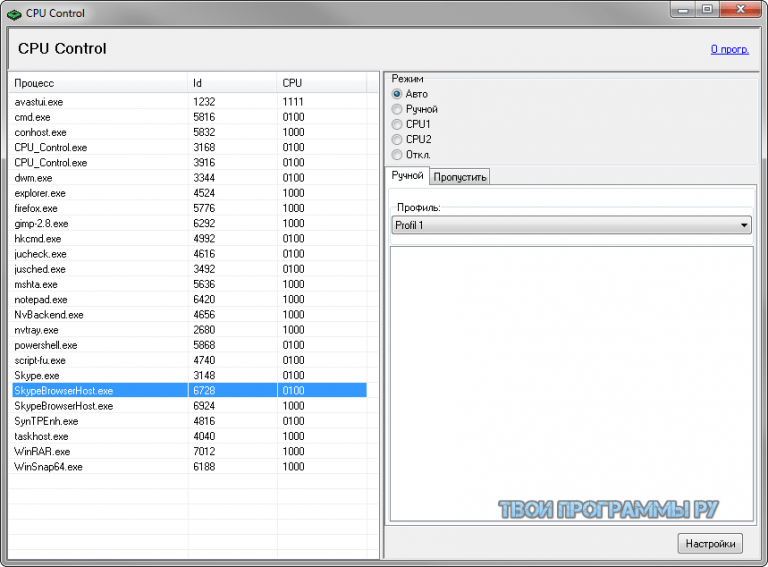Select the hkcmd.exe process row

tap(189, 238)
